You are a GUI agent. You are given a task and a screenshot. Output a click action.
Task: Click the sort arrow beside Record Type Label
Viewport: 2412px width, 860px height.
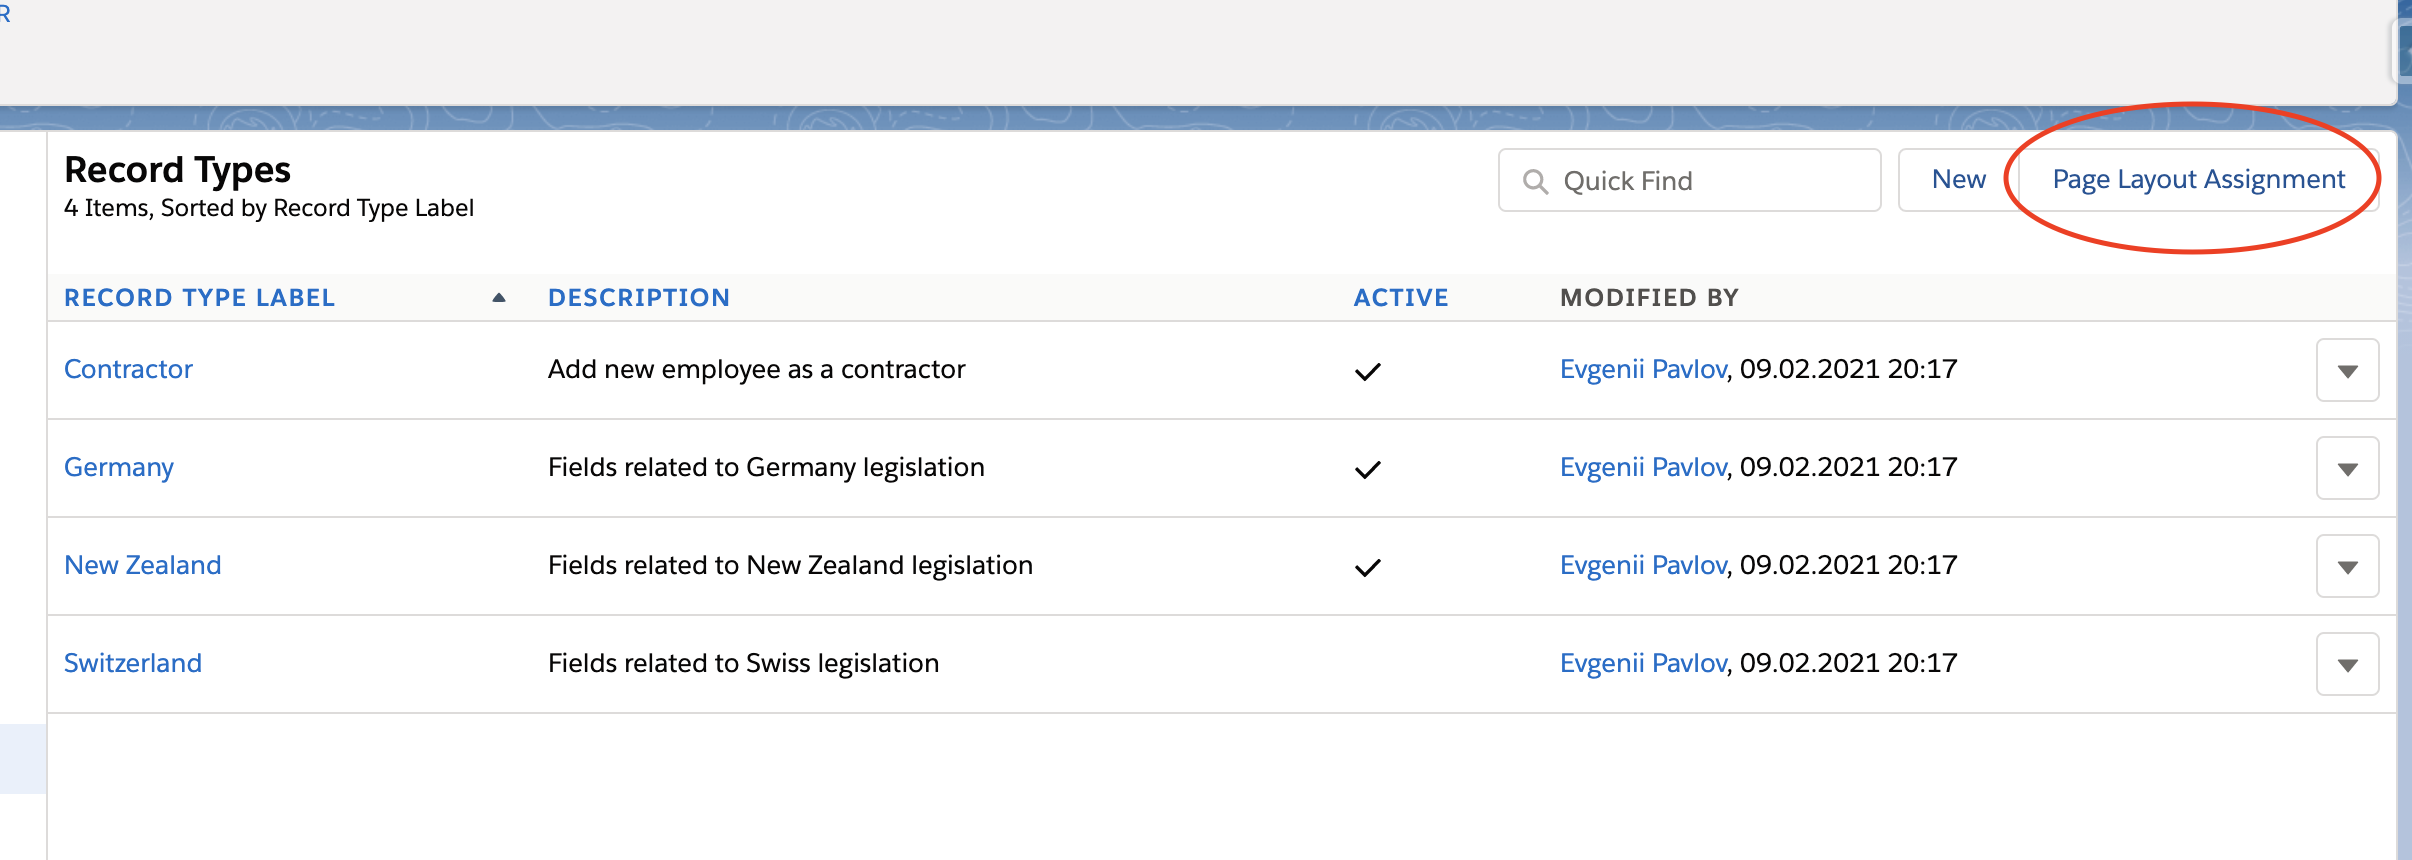coord(499,298)
